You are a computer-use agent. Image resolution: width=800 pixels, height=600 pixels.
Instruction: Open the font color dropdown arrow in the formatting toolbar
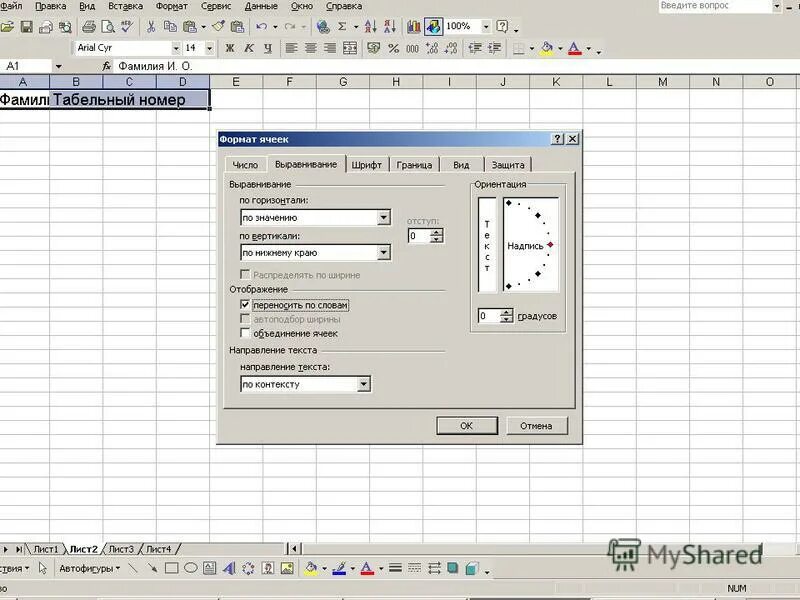point(588,49)
